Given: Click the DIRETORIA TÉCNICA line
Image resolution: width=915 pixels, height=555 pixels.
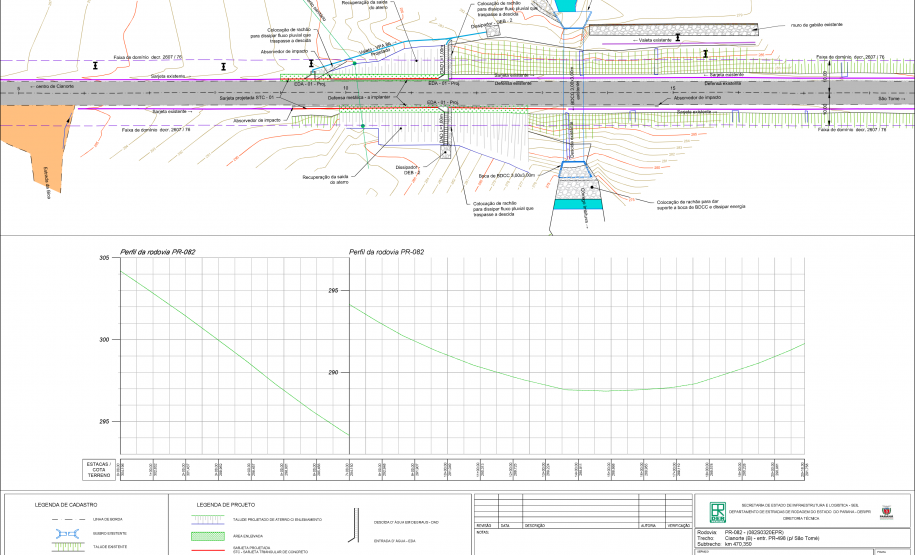Looking at the screenshot, I should (x=800, y=518).
